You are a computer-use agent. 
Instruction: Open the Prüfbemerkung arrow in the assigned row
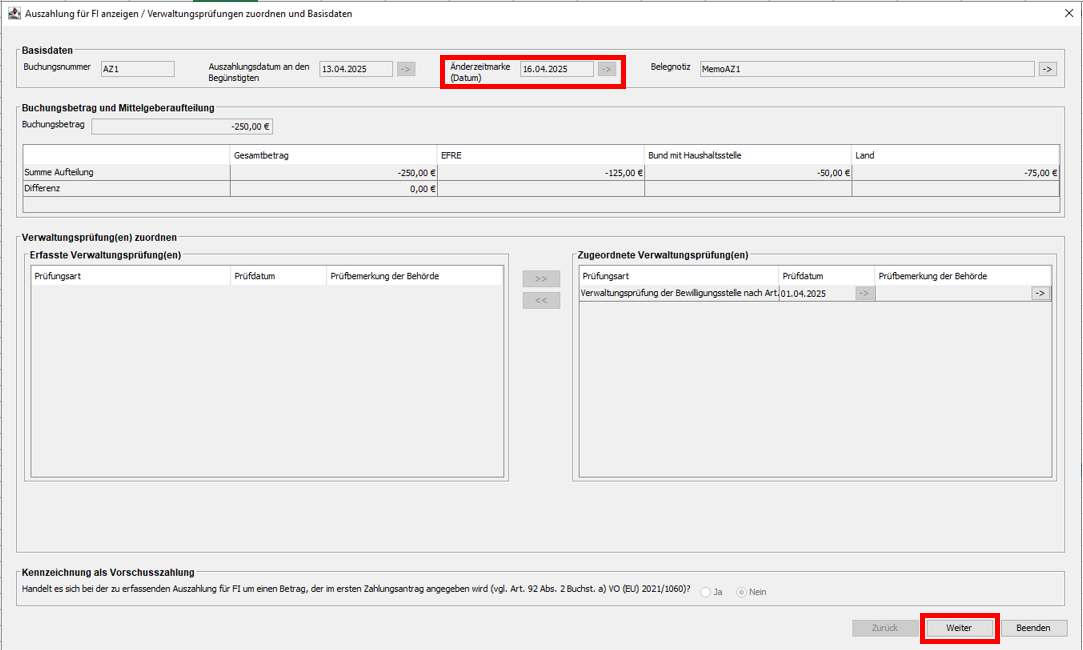(1040, 293)
